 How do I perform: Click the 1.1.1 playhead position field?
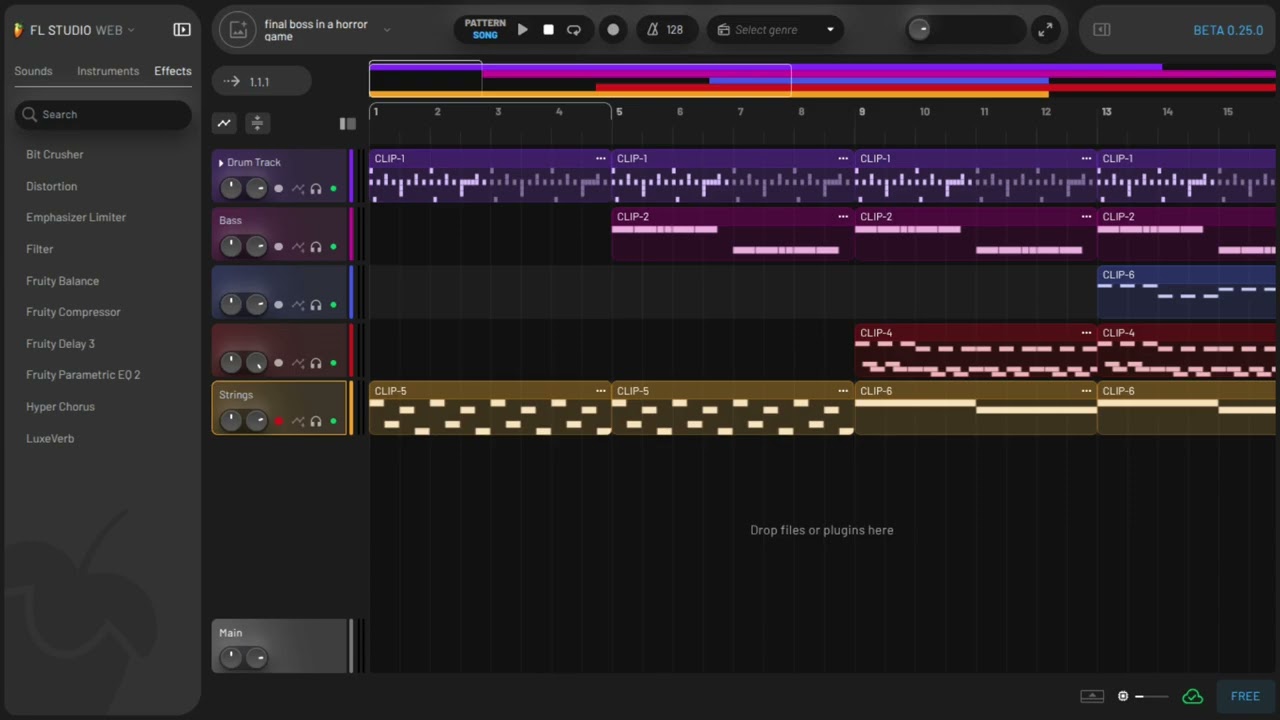click(261, 82)
